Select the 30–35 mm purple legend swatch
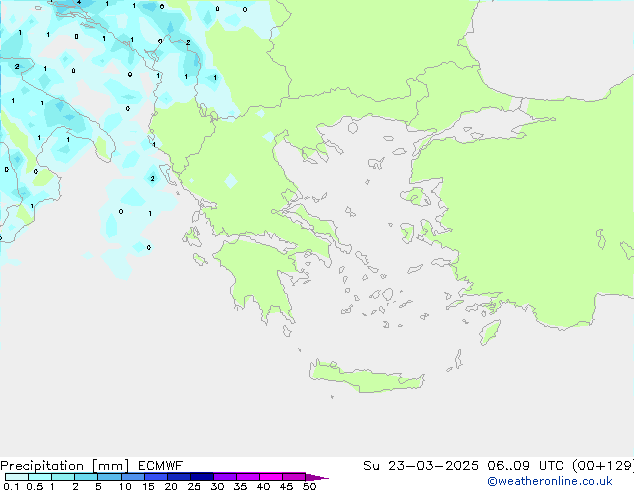The image size is (634, 490). click(x=225, y=477)
